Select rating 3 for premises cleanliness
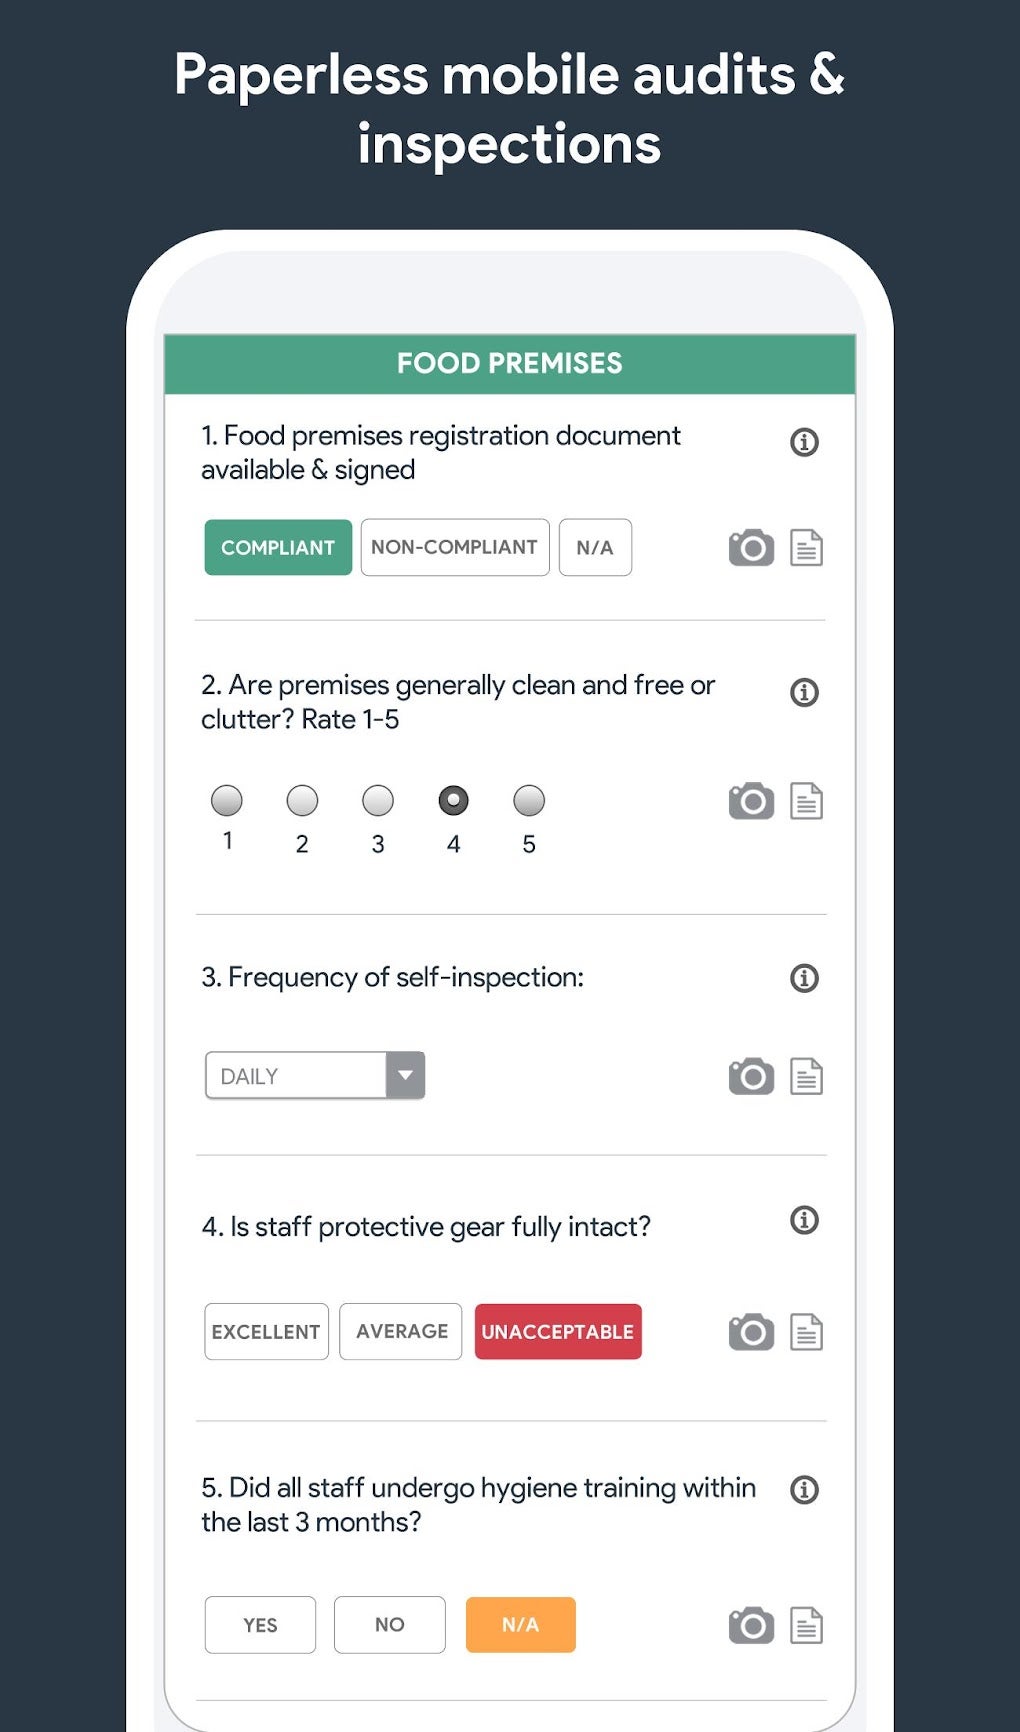Image resolution: width=1020 pixels, height=1732 pixels. [x=377, y=801]
